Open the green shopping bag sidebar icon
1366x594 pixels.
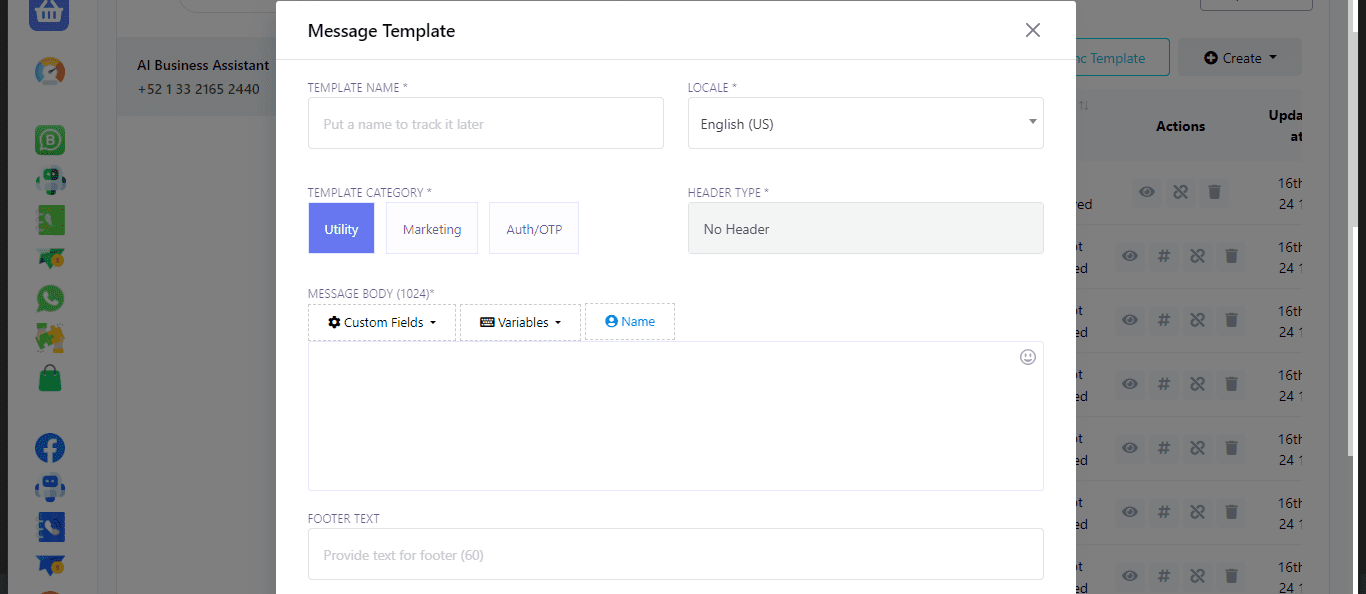click(49, 378)
